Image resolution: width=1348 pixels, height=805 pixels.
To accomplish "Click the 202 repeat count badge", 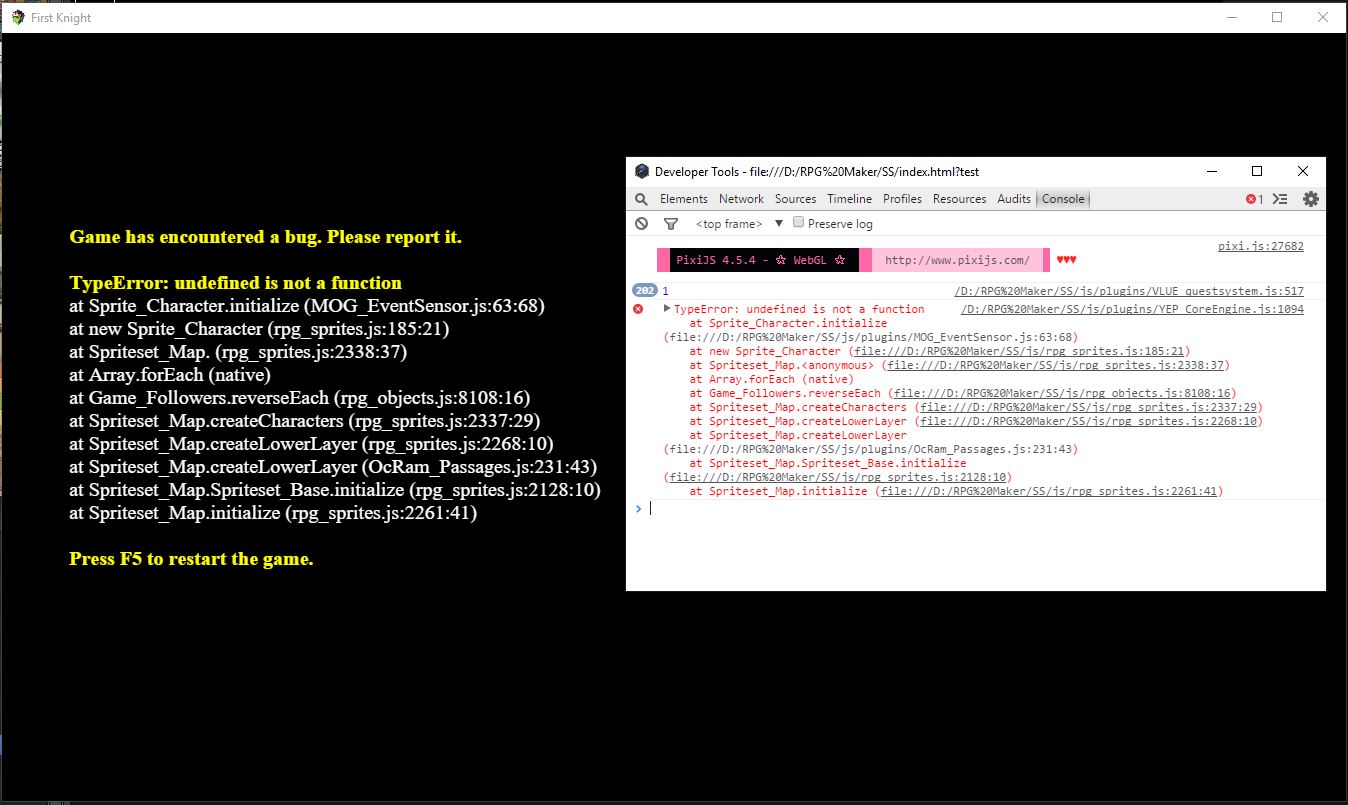I will [644, 291].
